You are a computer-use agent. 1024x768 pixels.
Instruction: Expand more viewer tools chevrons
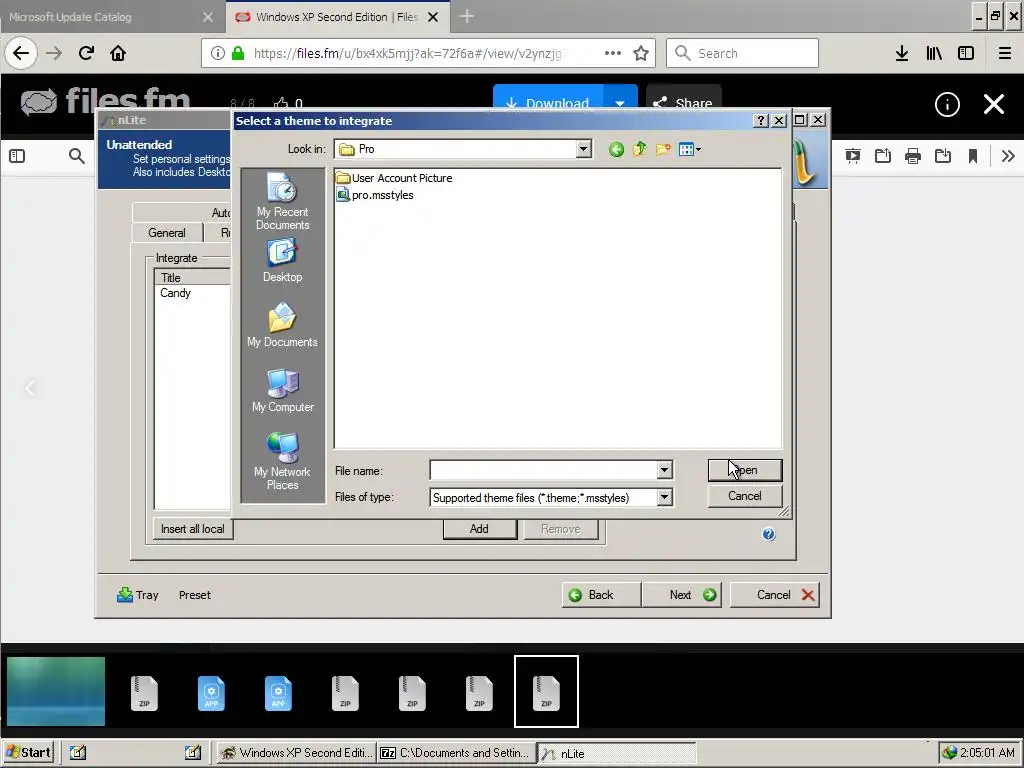tap(1008, 156)
